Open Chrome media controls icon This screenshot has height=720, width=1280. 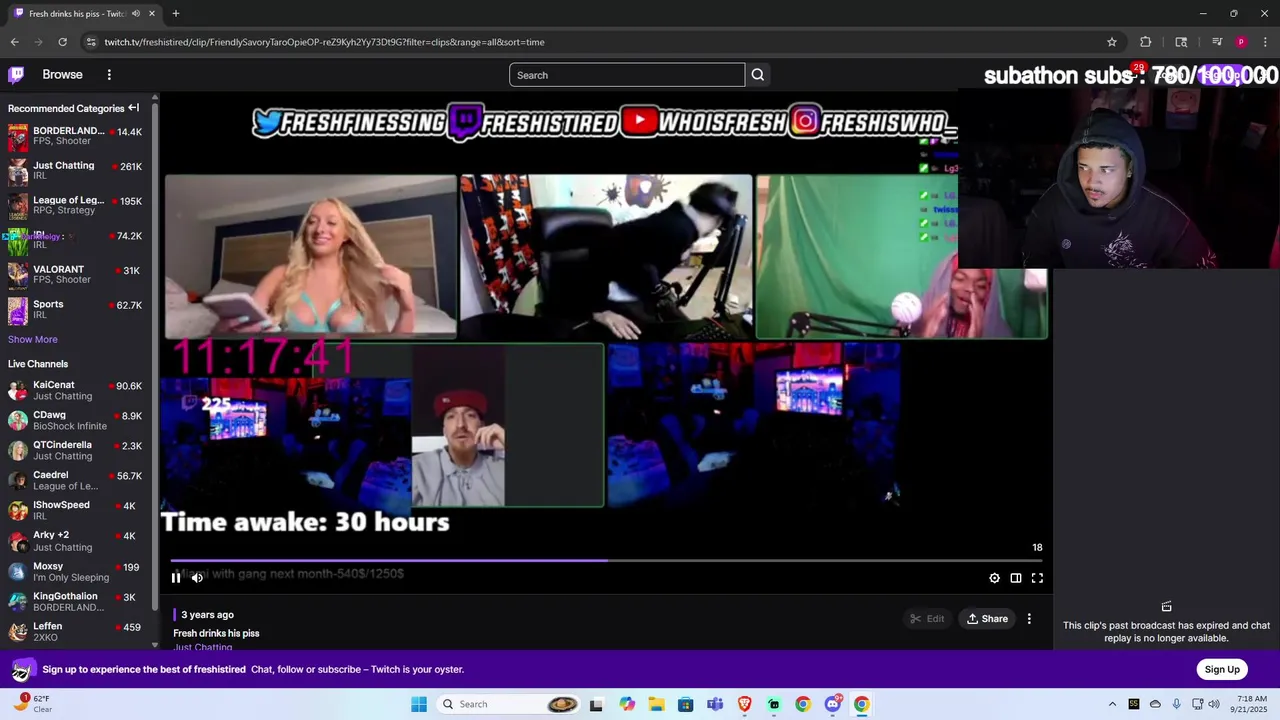(x=1217, y=42)
